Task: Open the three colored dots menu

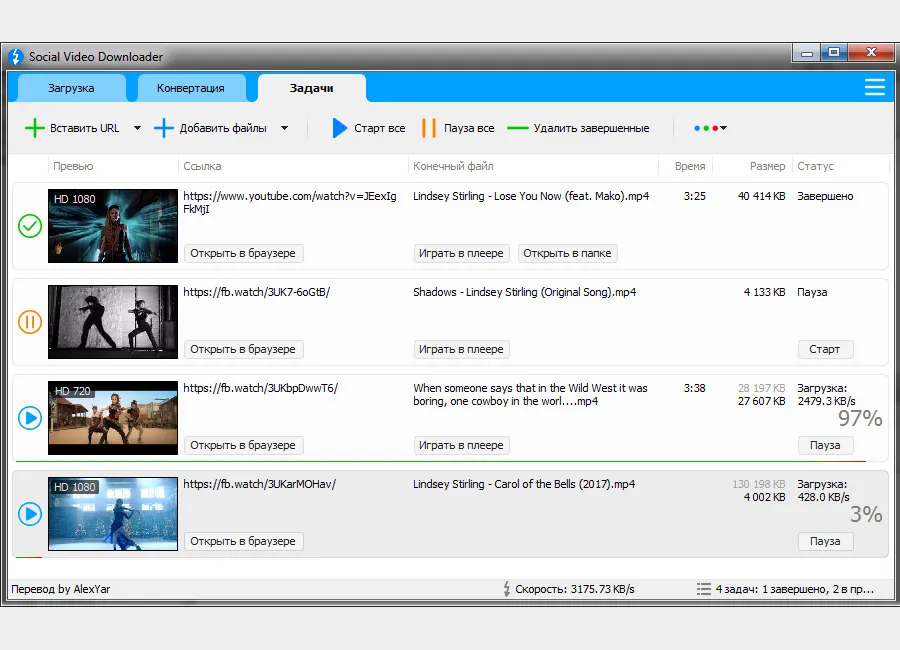Action: (x=710, y=128)
